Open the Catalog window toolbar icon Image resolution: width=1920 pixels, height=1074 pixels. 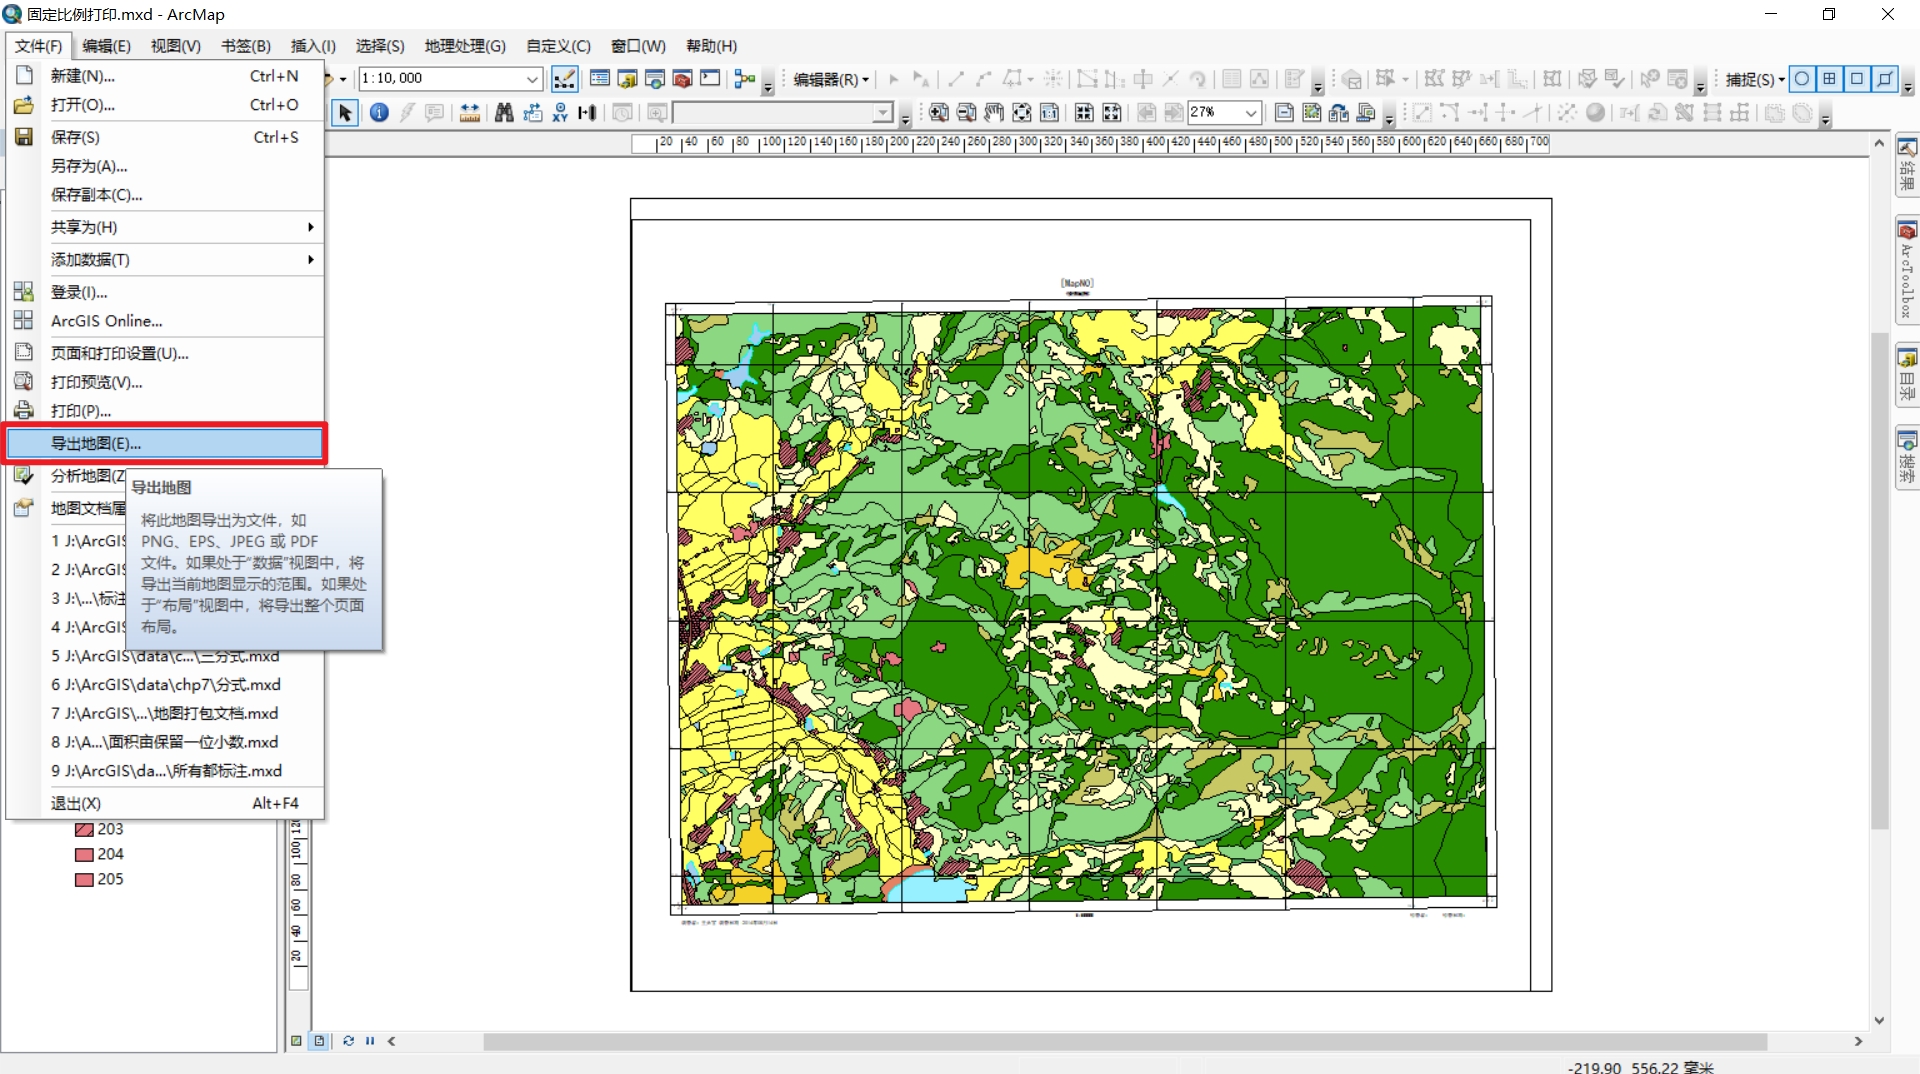pyautogui.click(x=628, y=78)
